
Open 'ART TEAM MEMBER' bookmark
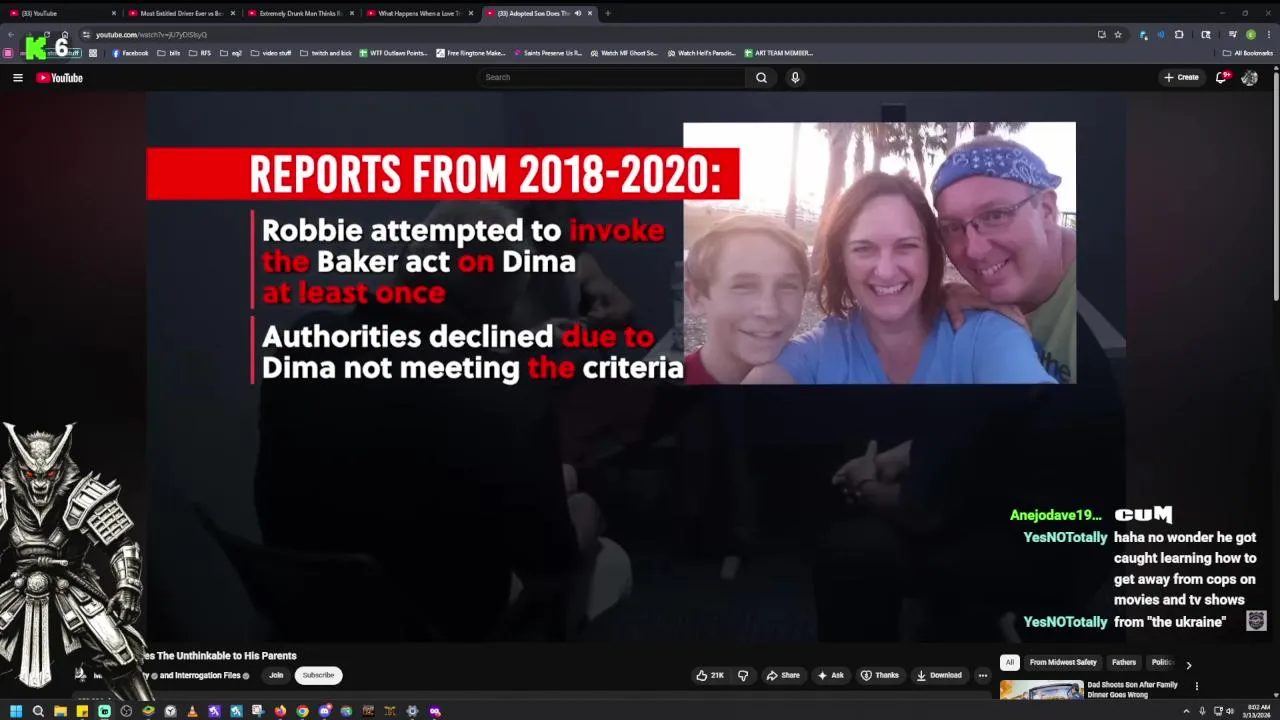point(777,53)
